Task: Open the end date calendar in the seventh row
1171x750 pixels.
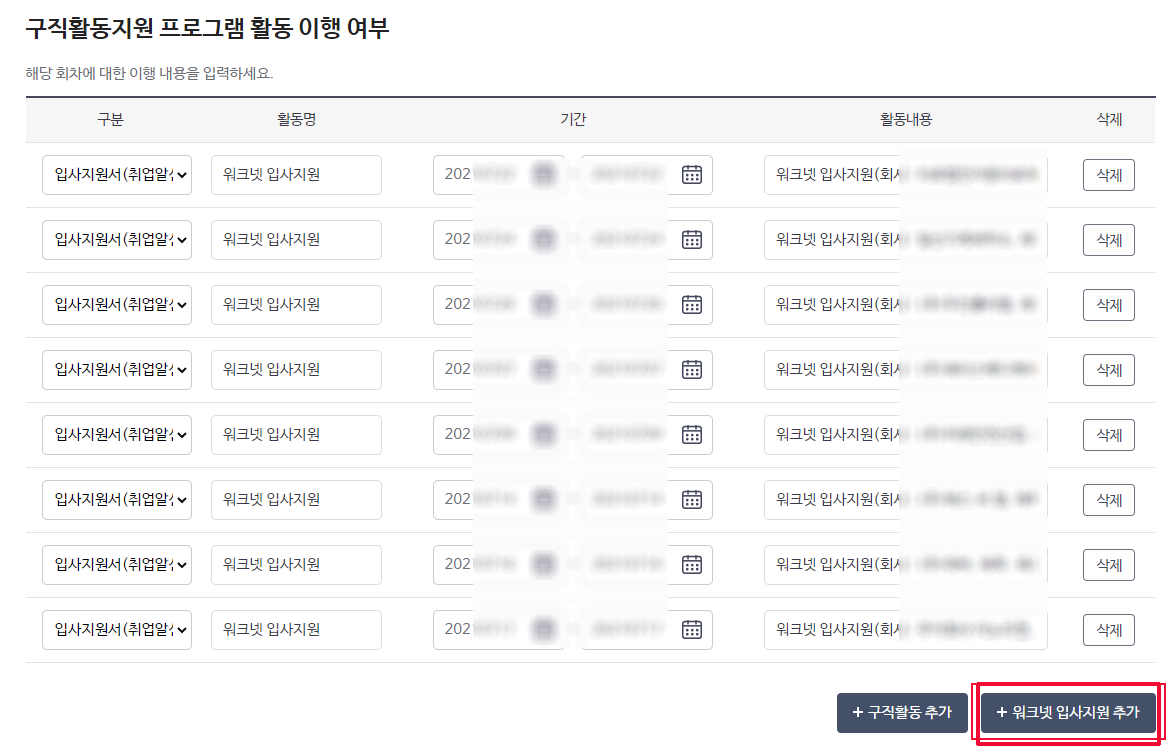Action: pos(690,564)
